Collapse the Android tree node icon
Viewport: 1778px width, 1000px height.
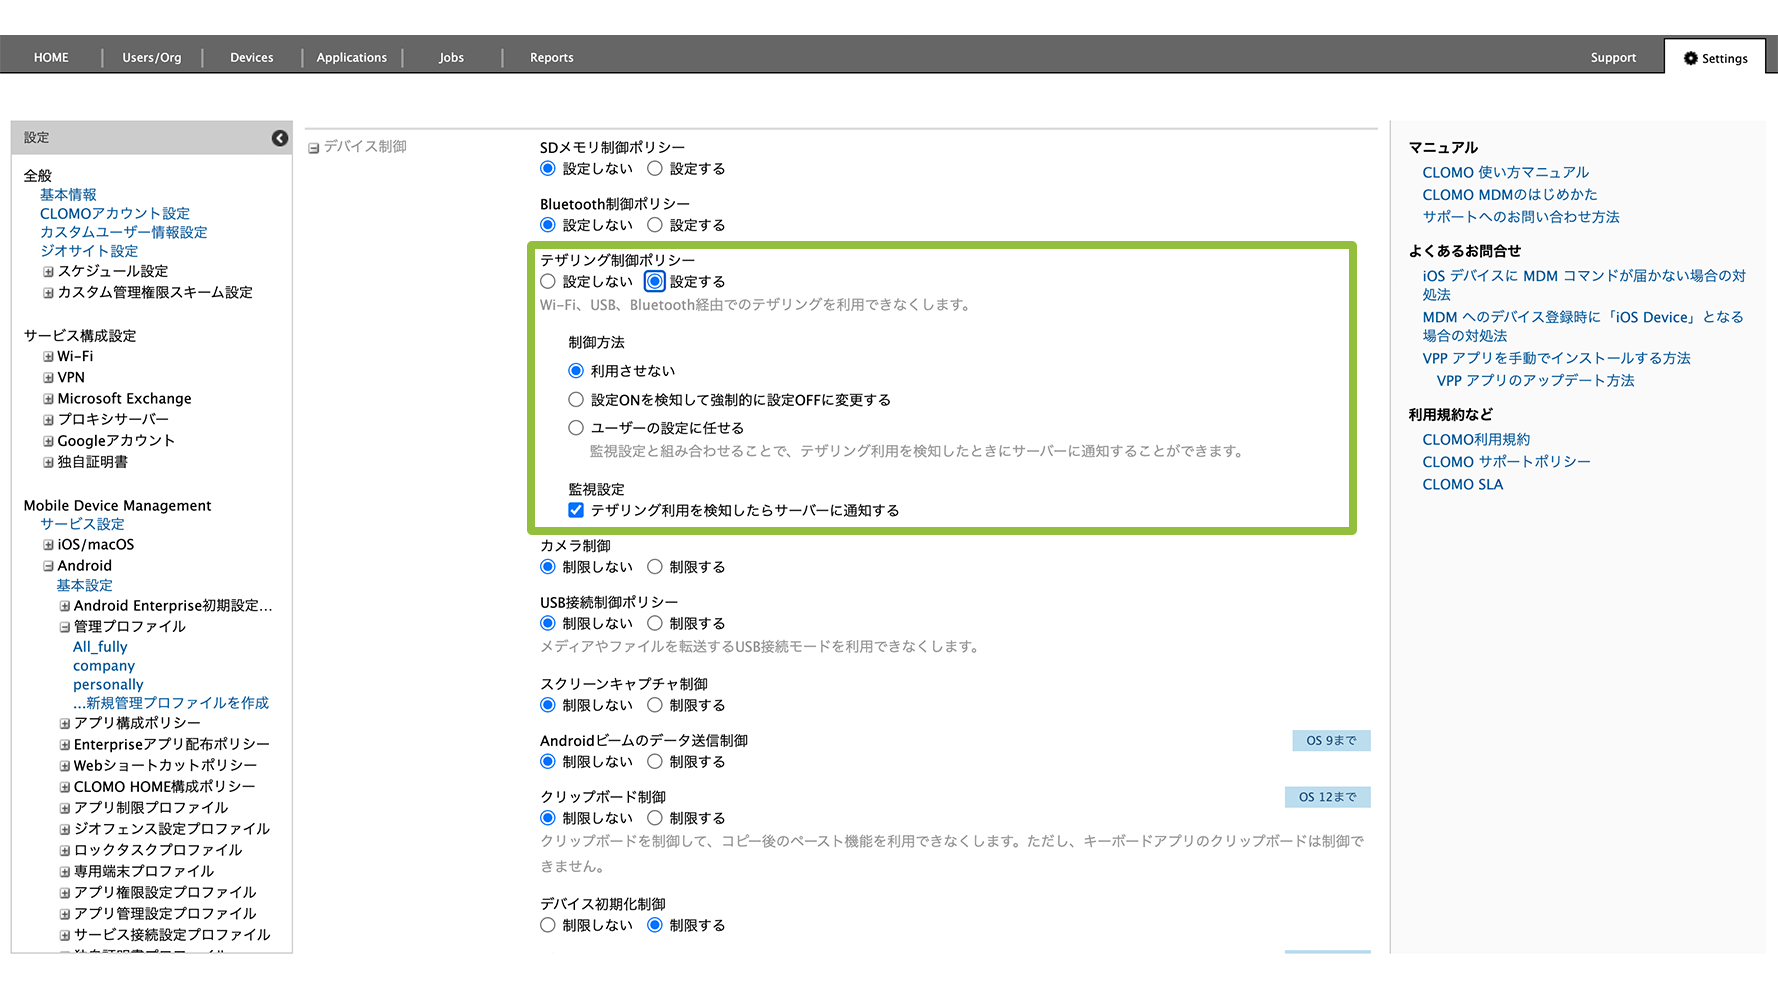[x=48, y=566]
